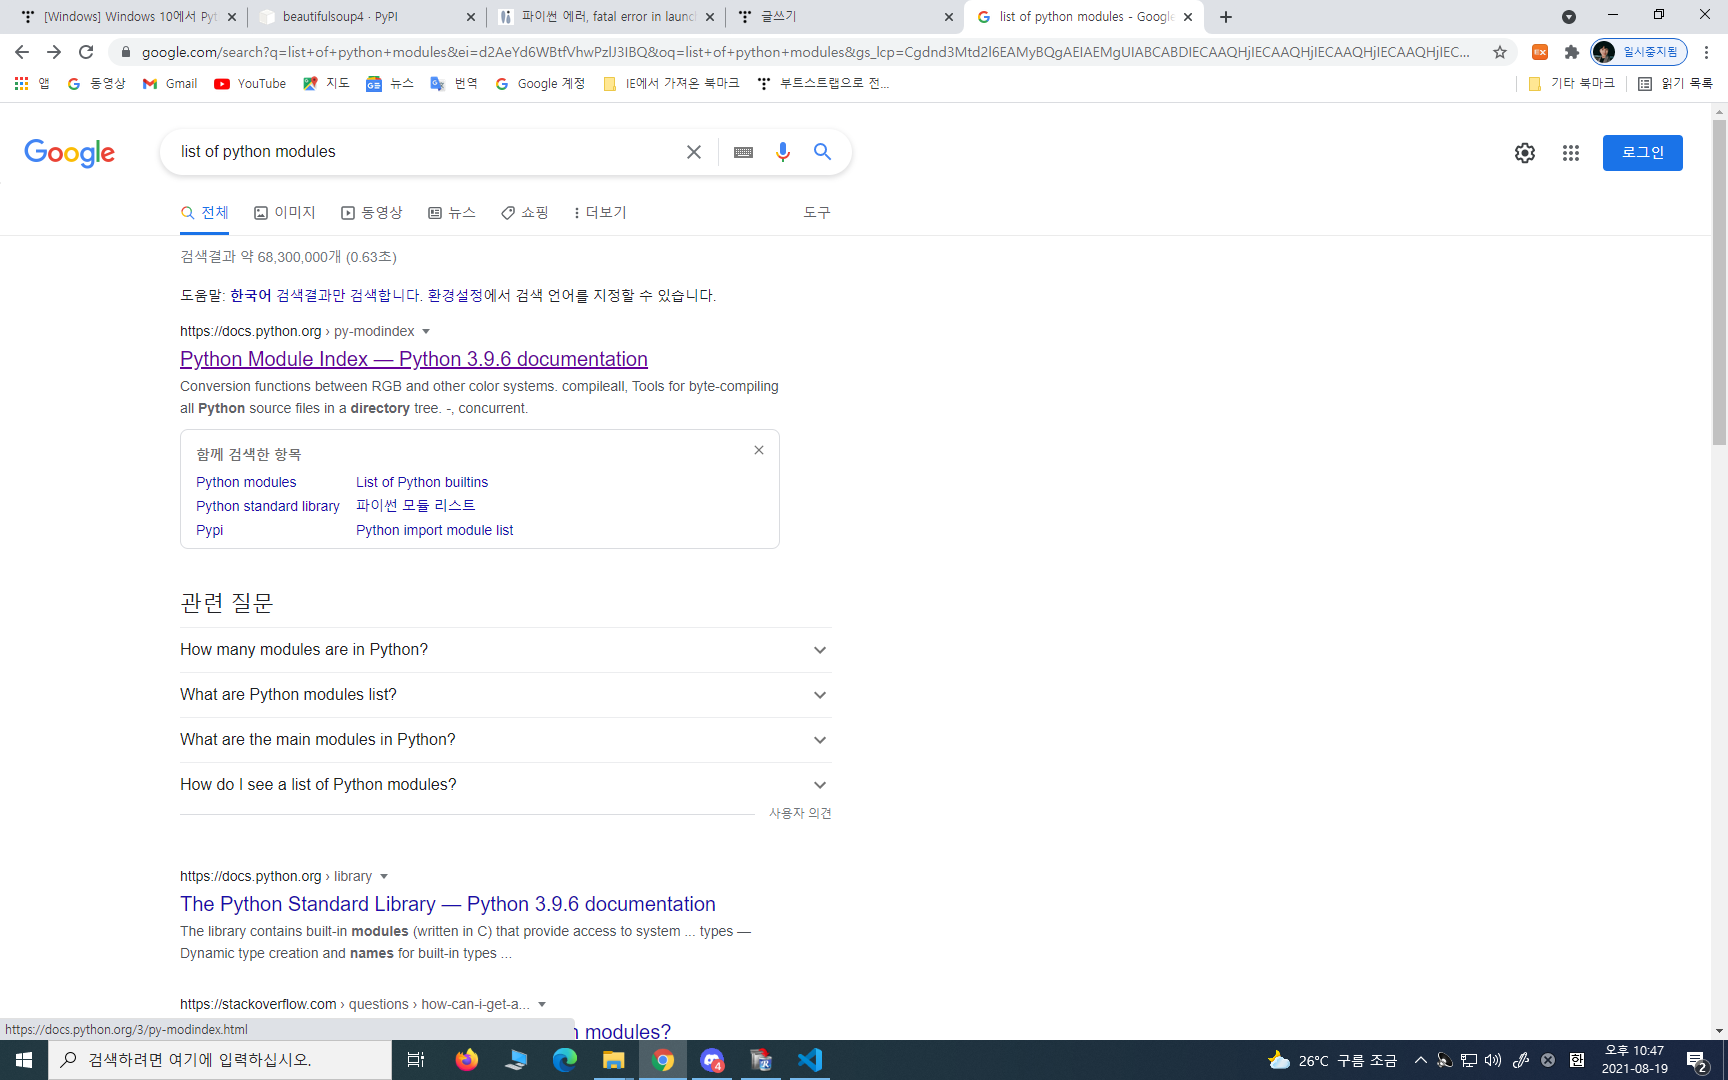Close the related searches box

(x=759, y=450)
